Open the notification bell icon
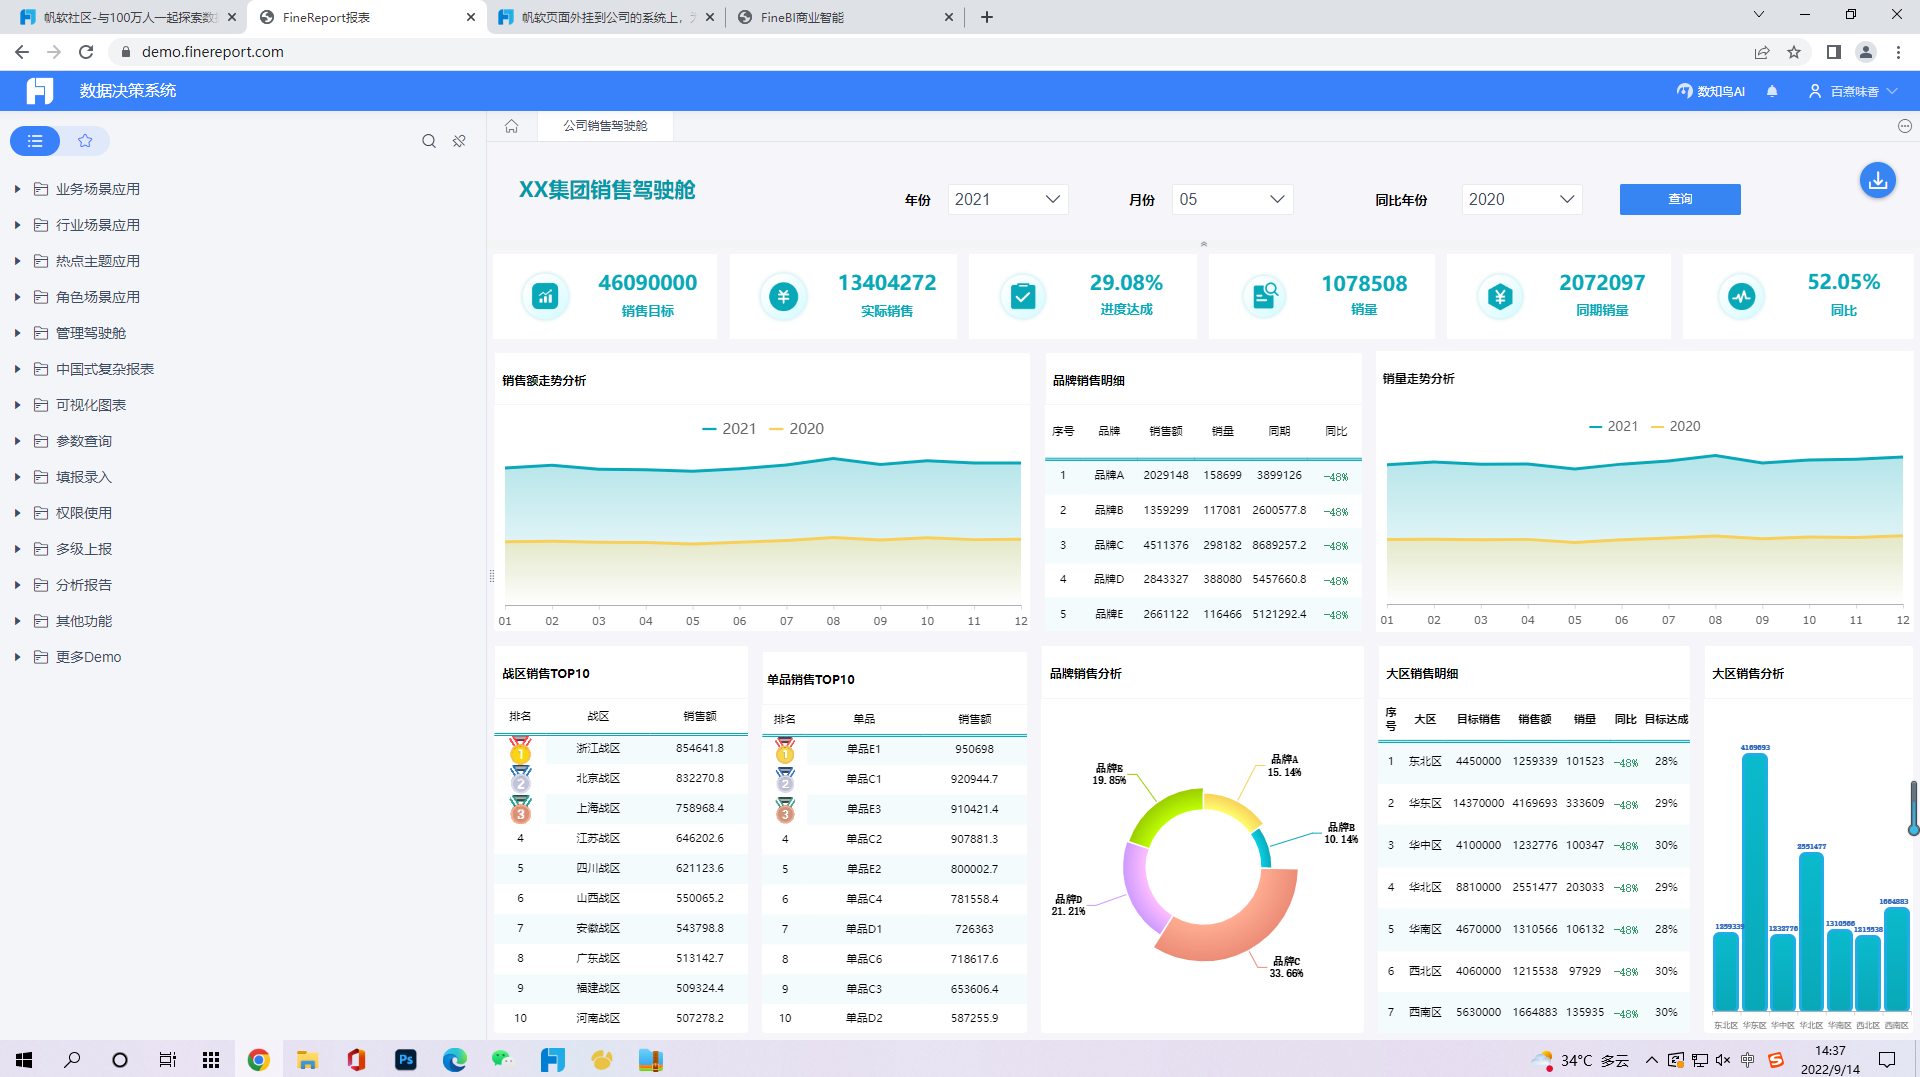The image size is (1920, 1077). (x=1772, y=91)
